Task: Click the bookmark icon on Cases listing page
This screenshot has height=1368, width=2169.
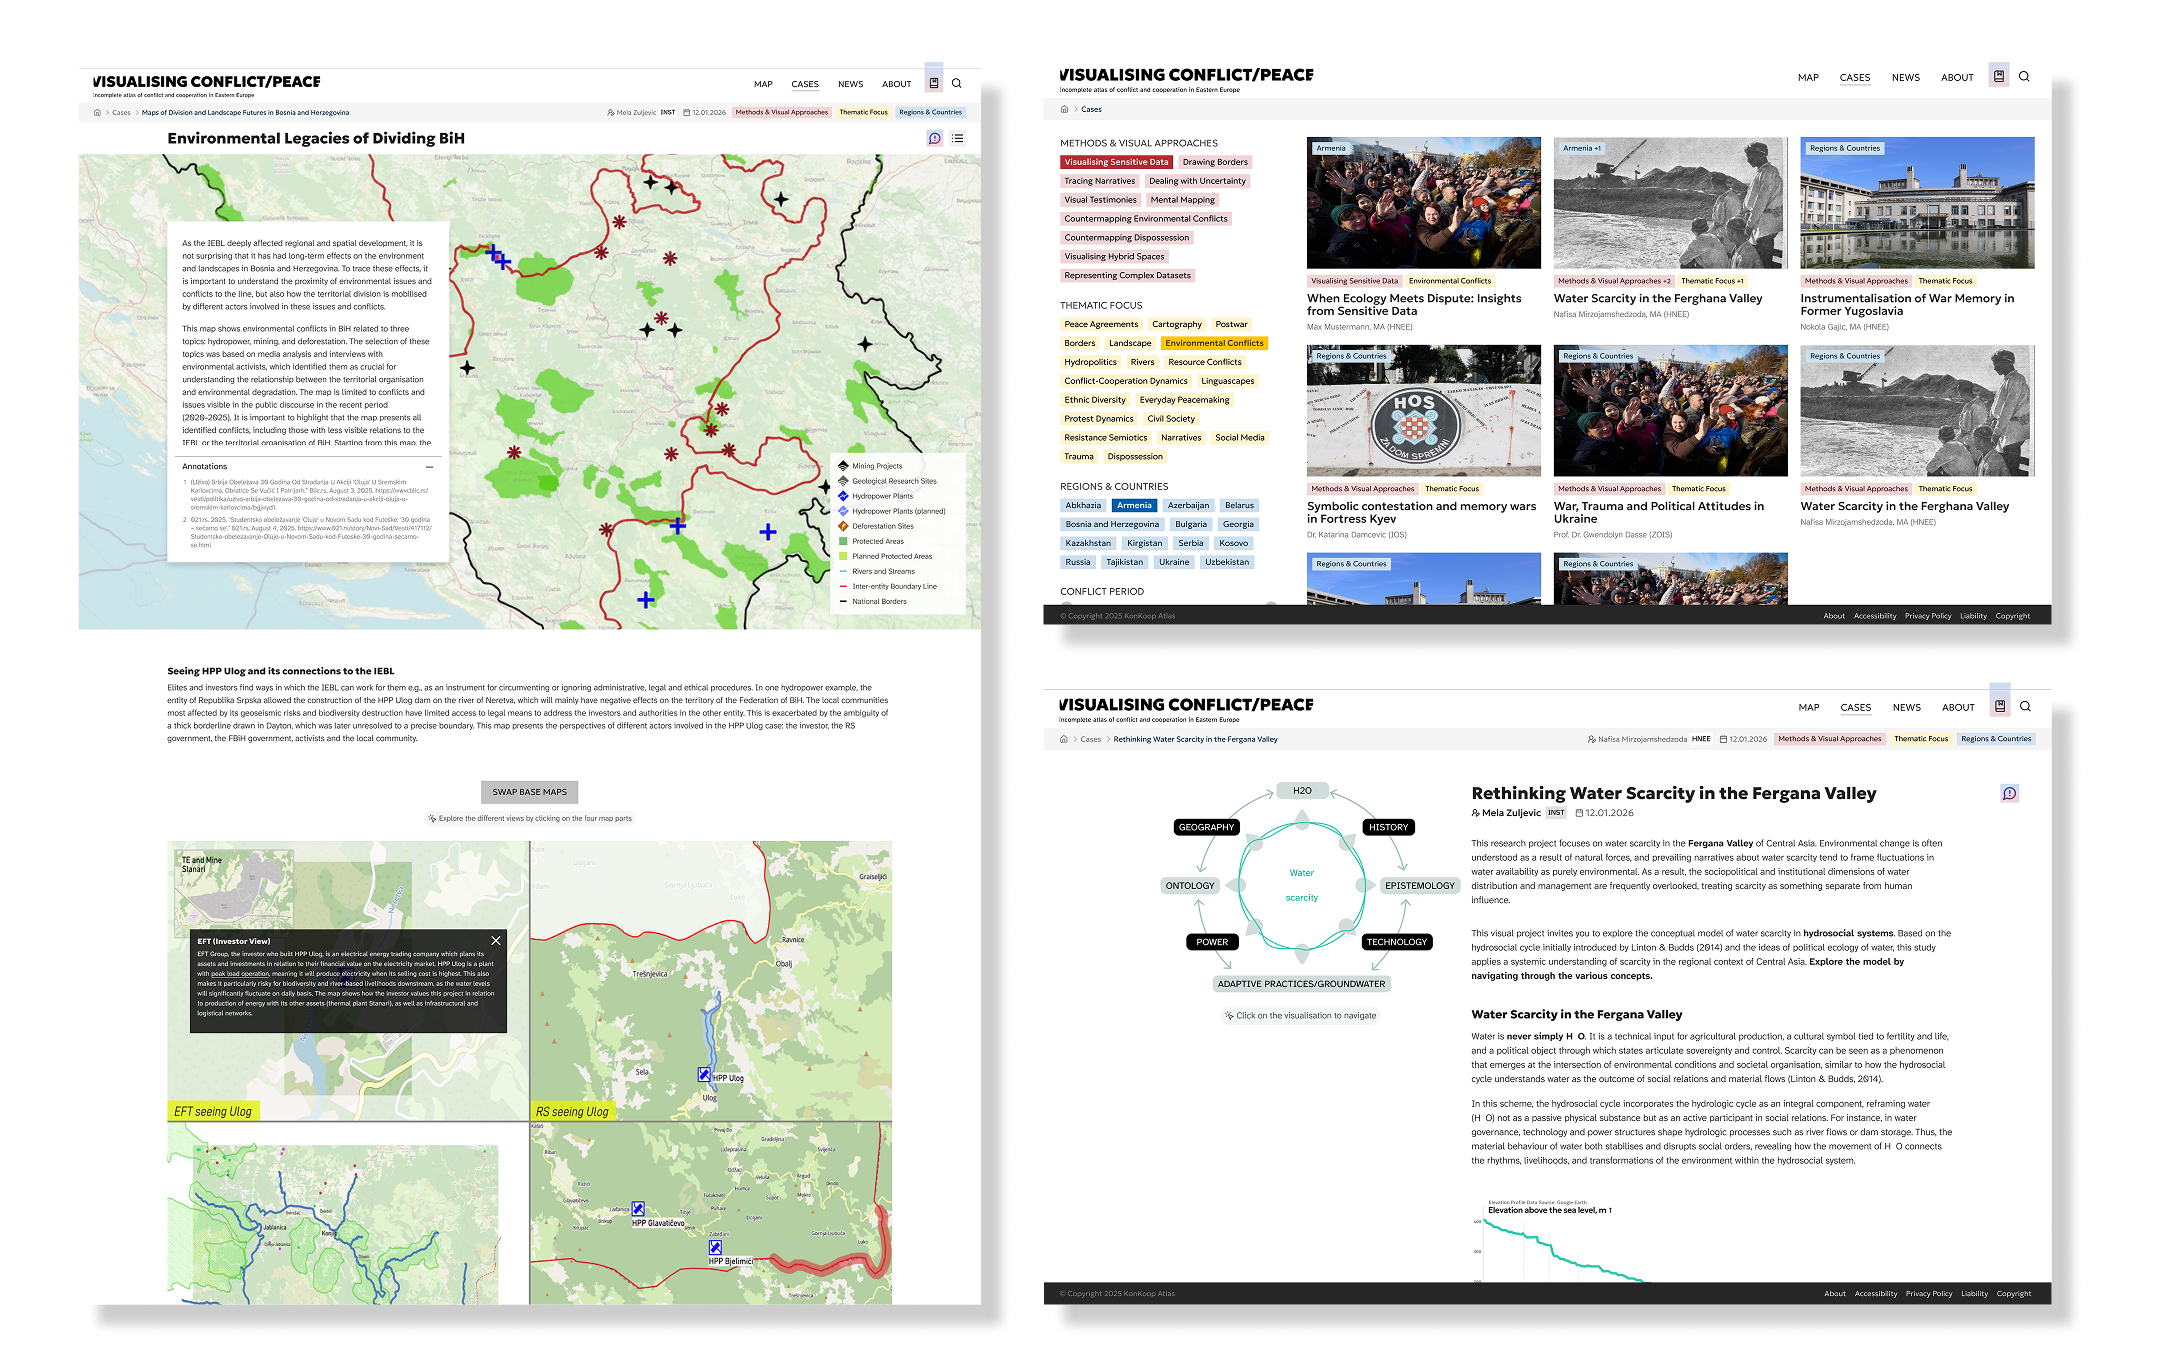Action: (x=1998, y=76)
